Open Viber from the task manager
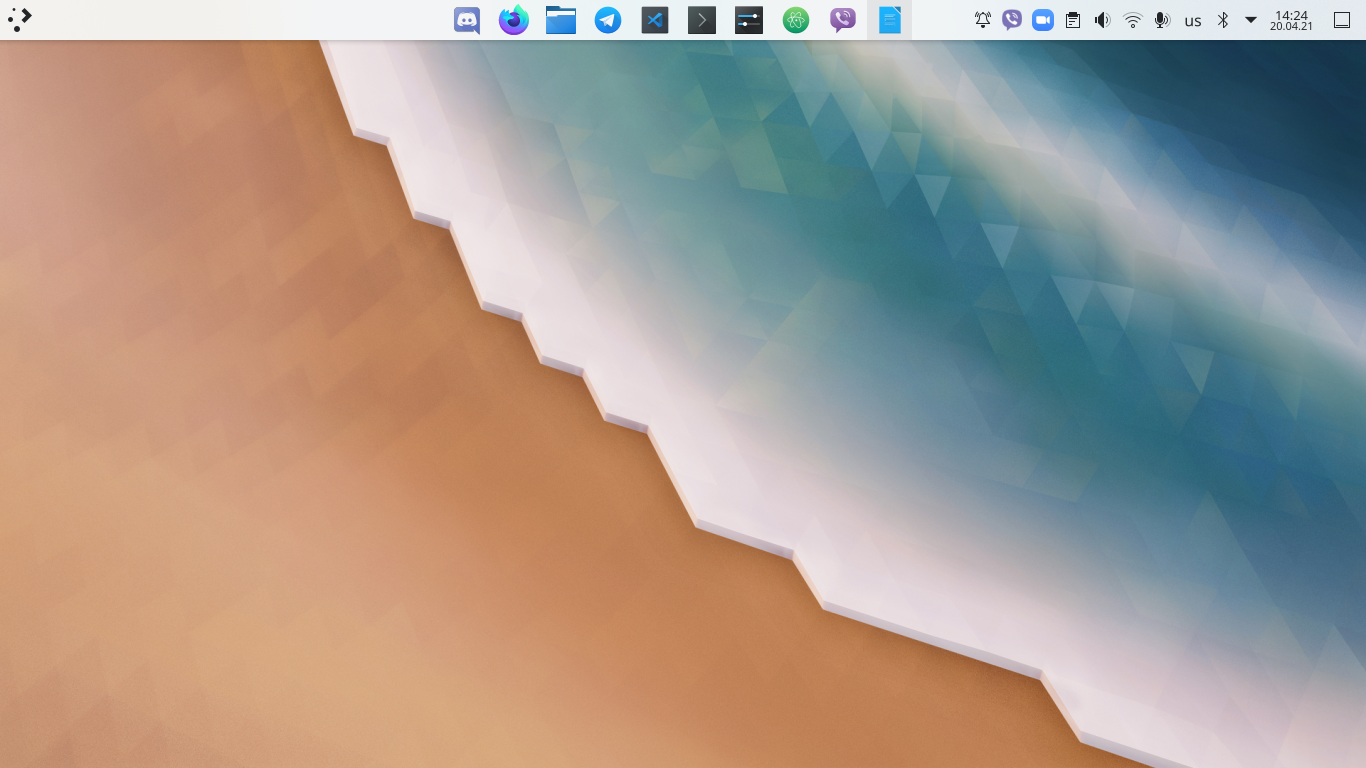The width and height of the screenshot is (1366, 768). click(x=843, y=20)
